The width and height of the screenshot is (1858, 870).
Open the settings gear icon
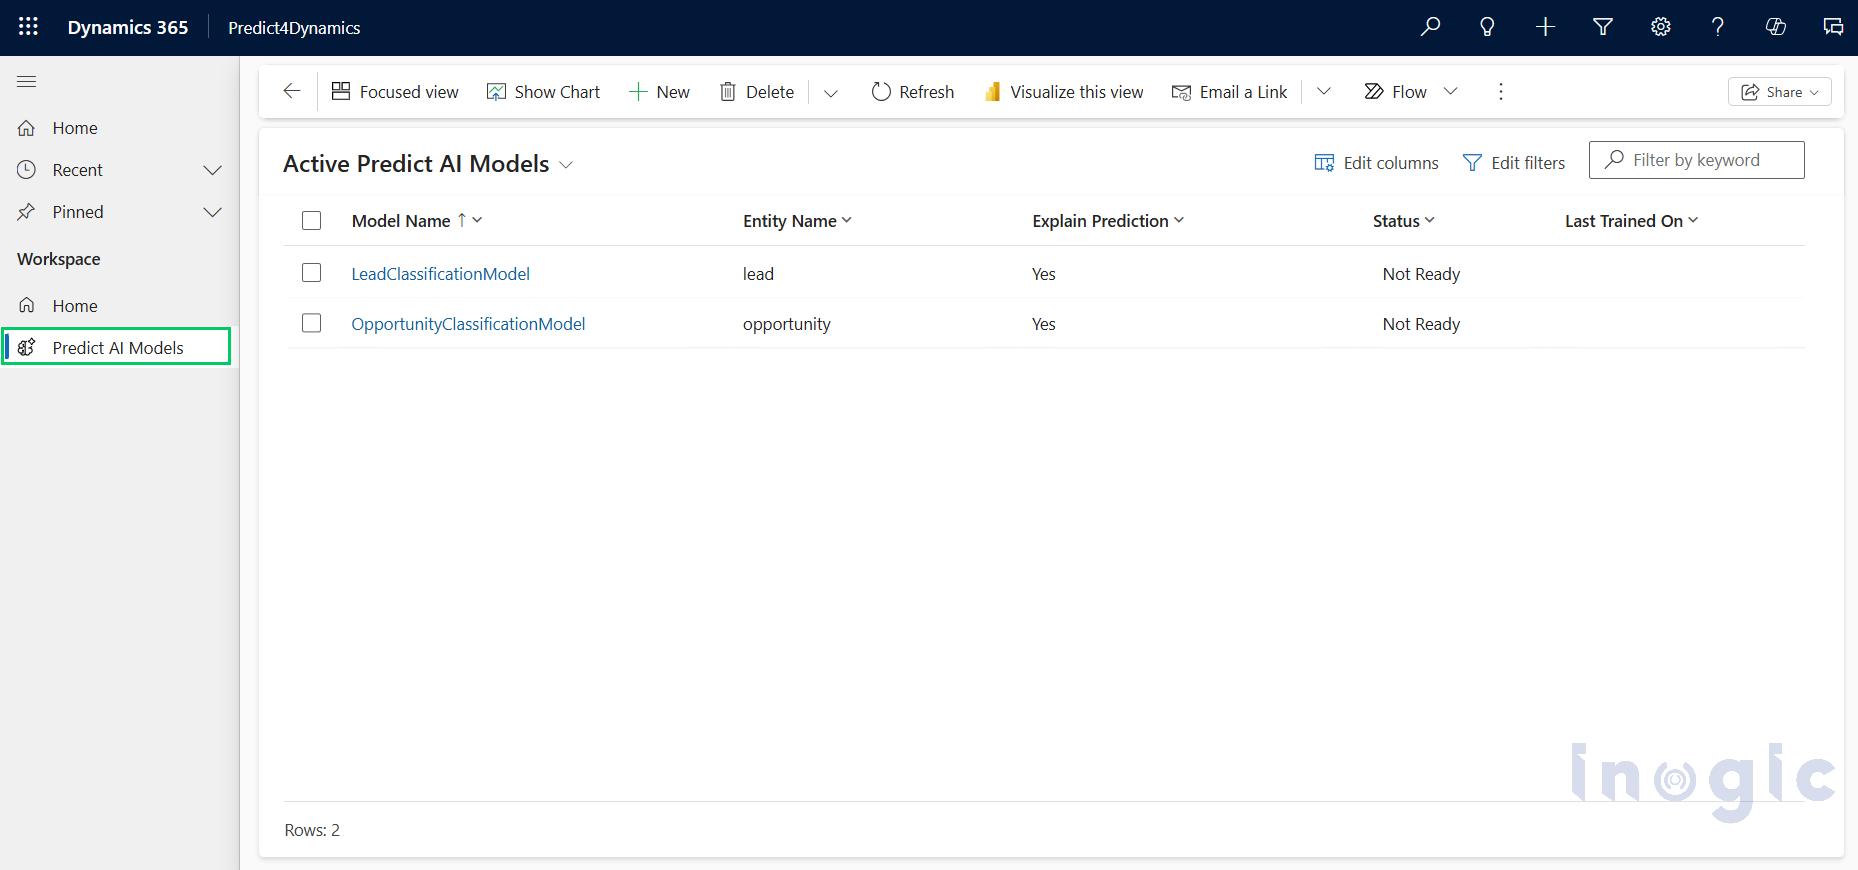1660,27
